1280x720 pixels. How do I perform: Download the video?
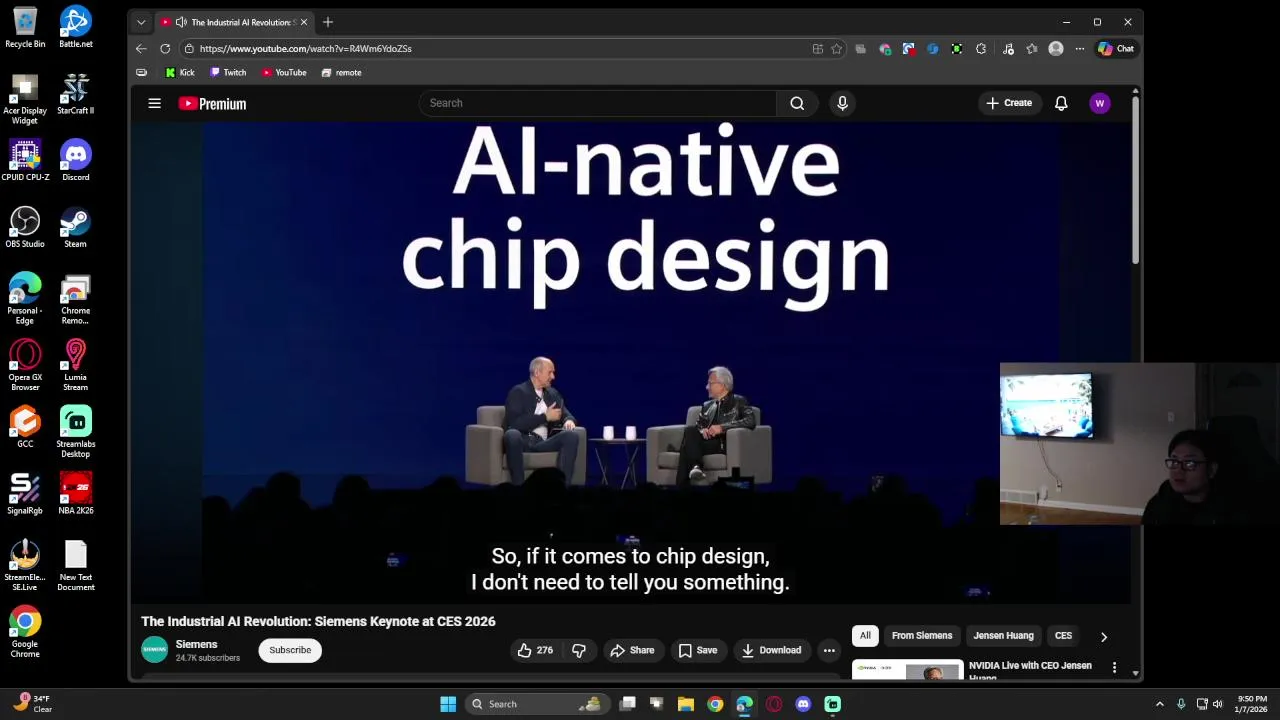(x=771, y=650)
